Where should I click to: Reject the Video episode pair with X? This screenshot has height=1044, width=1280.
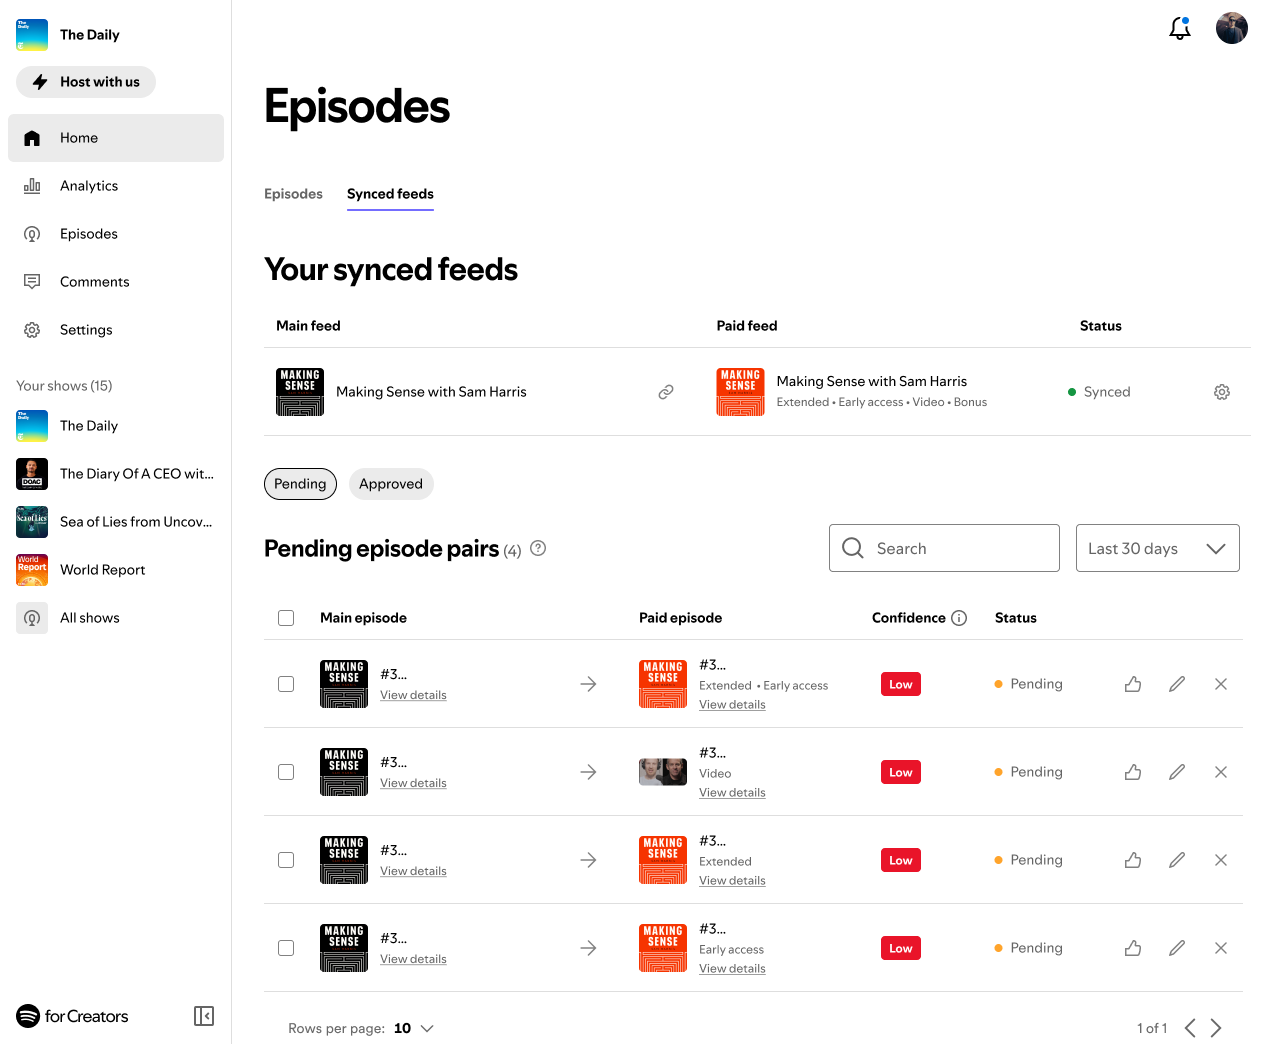(1221, 772)
